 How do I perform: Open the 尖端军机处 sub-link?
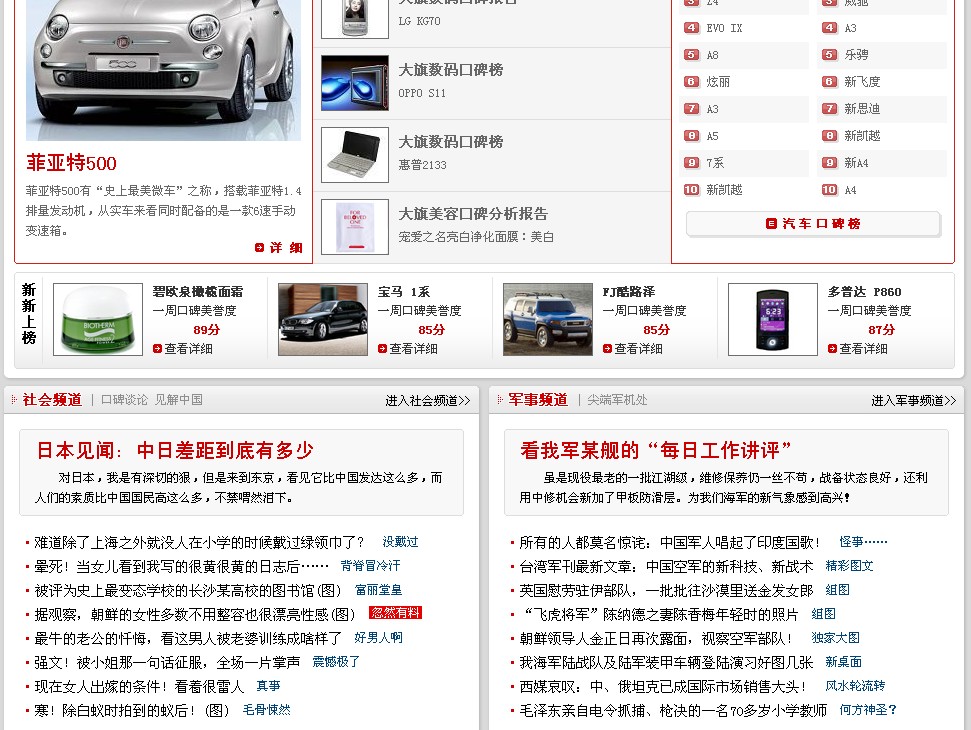click(x=617, y=400)
